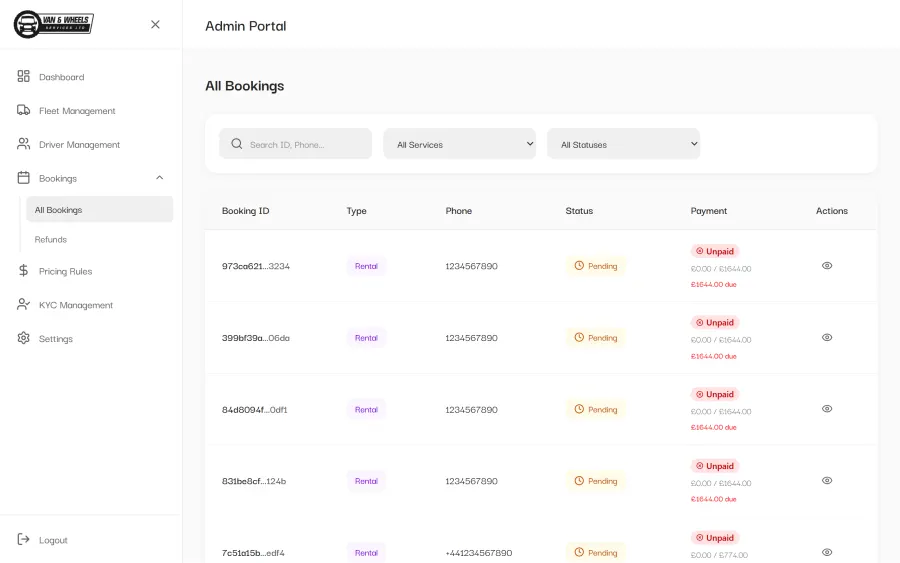Click Unpaid badge in 973ca621 row

pyautogui.click(x=715, y=251)
